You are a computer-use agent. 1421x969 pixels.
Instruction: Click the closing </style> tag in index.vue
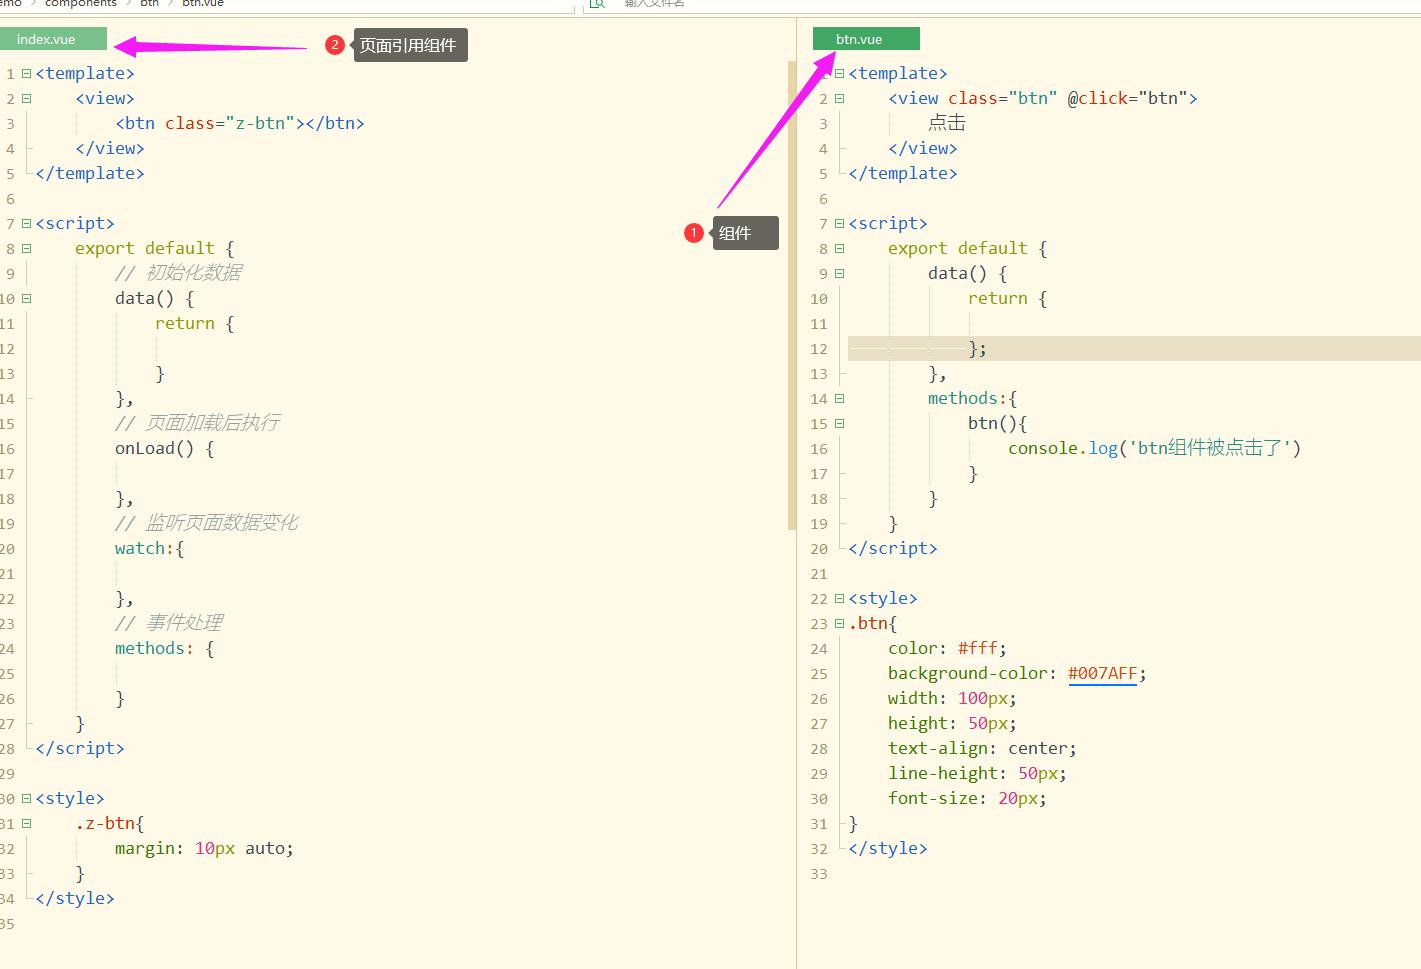click(75, 898)
